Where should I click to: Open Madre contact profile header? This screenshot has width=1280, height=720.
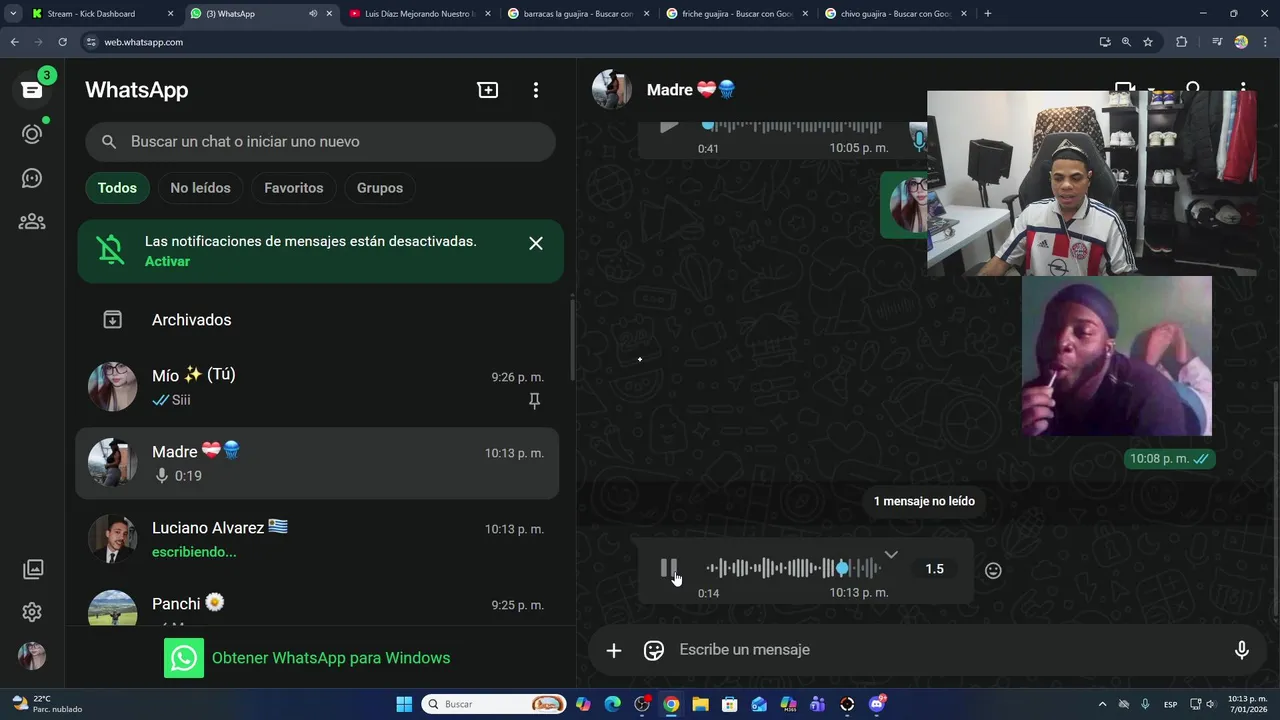pyautogui.click(x=690, y=90)
